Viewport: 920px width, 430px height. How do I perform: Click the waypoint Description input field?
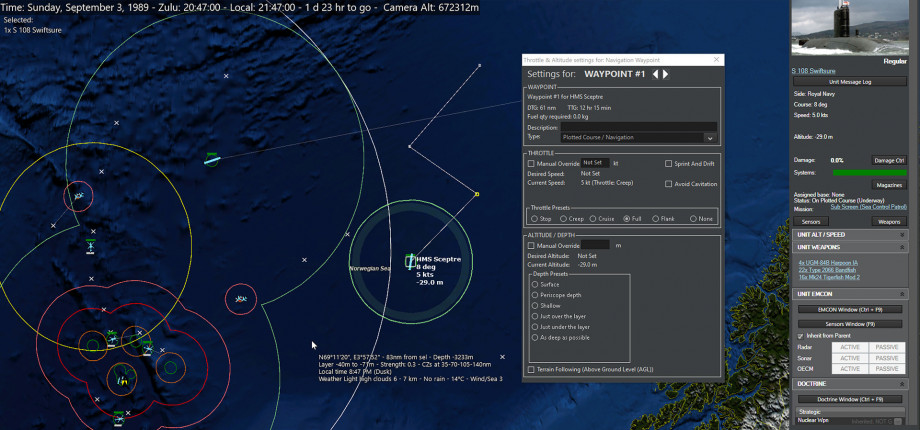tap(639, 127)
